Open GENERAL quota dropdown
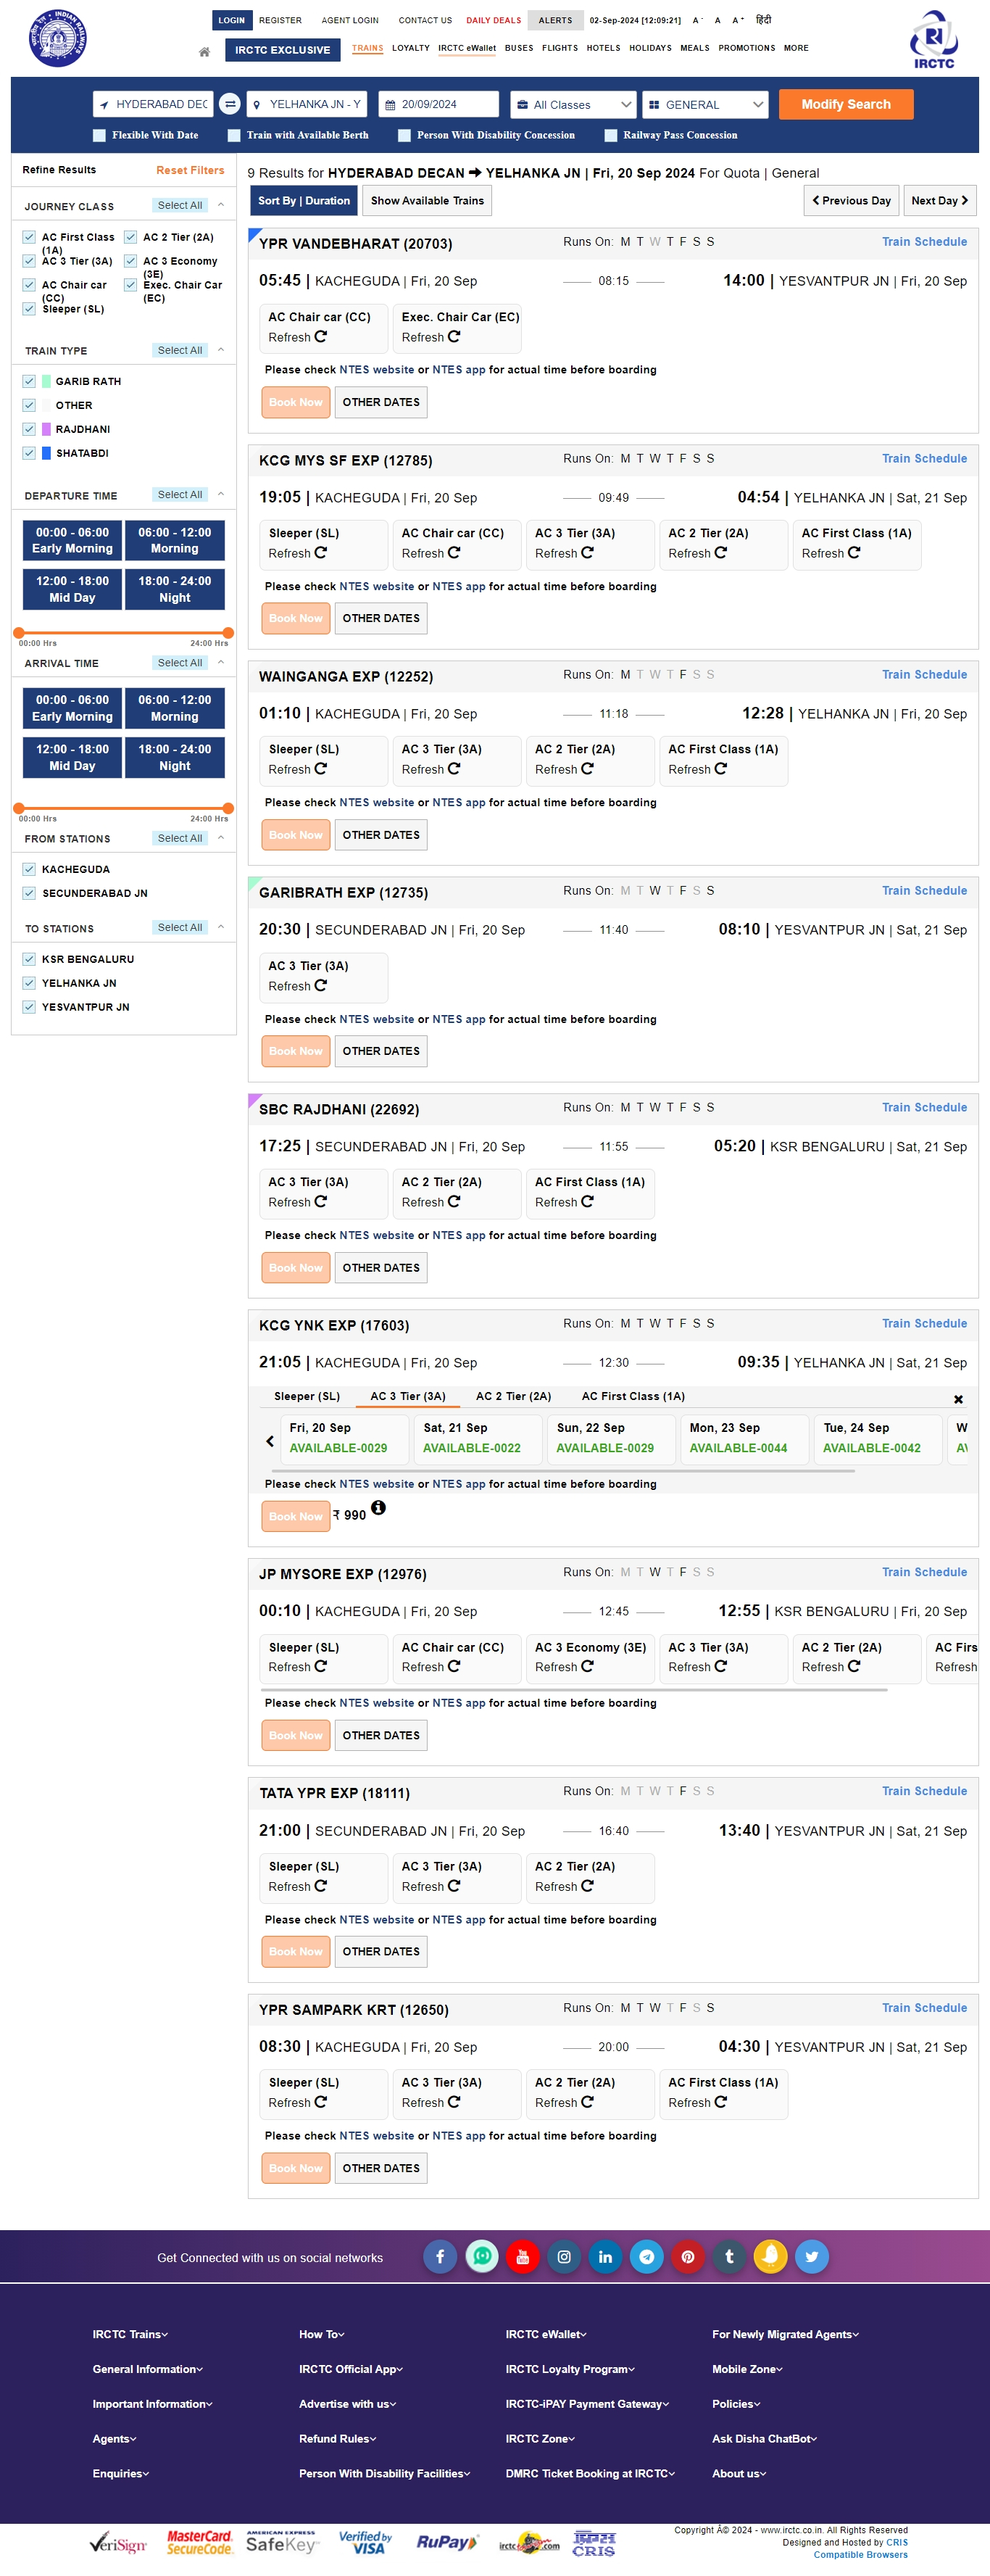This screenshot has width=990, height=2576. point(705,104)
